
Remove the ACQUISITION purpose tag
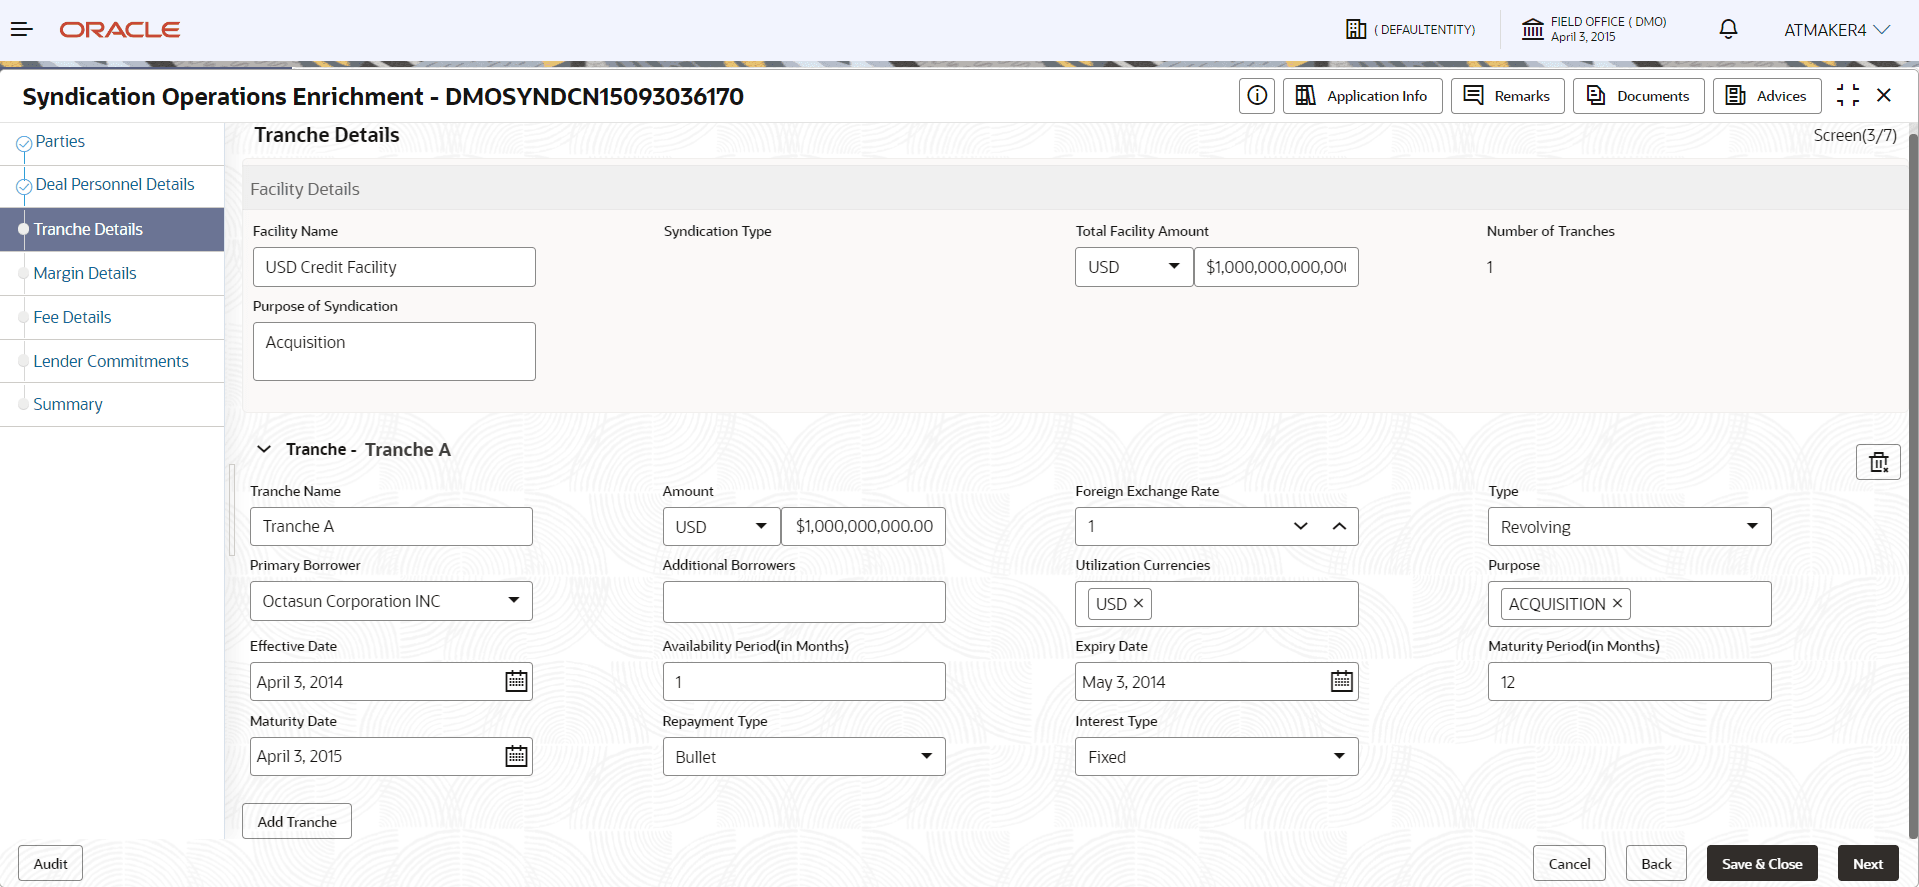point(1617,603)
